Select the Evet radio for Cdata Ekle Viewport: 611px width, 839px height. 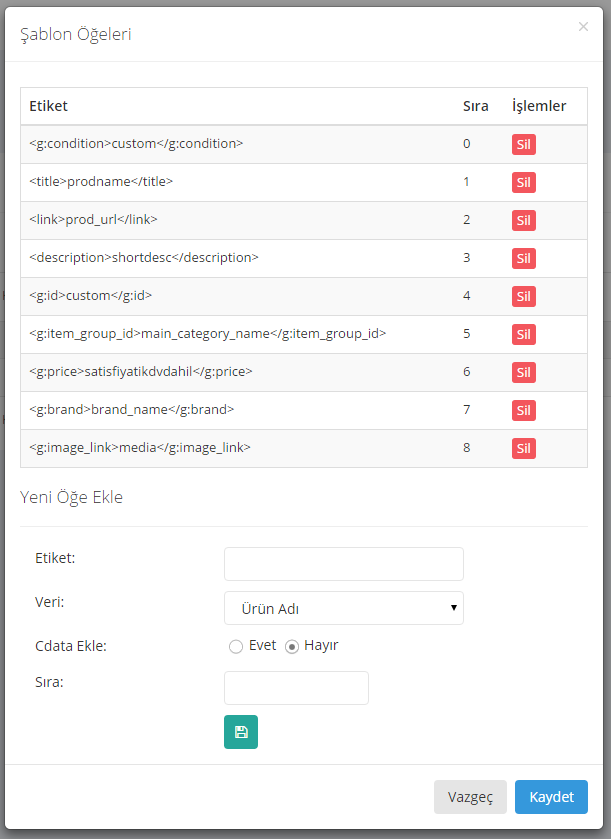click(x=236, y=646)
